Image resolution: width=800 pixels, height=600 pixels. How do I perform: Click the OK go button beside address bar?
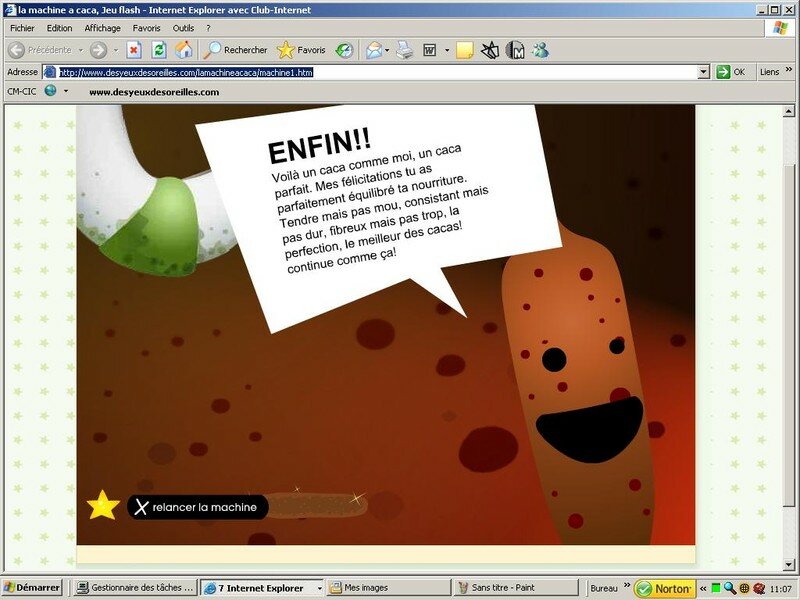731,72
